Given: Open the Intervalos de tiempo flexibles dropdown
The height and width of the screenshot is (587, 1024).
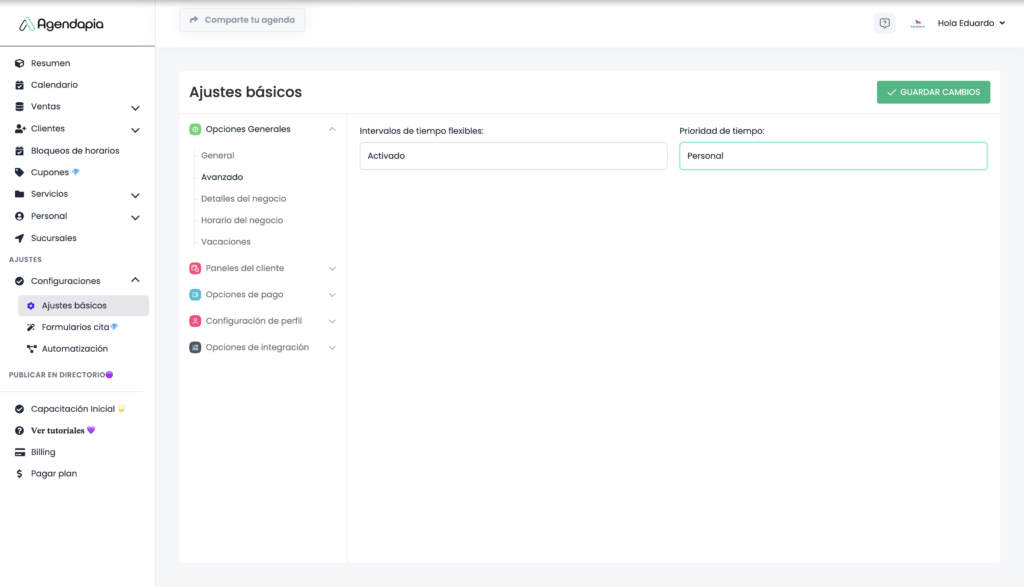Looking at the screenshot, I should (513, 156).
